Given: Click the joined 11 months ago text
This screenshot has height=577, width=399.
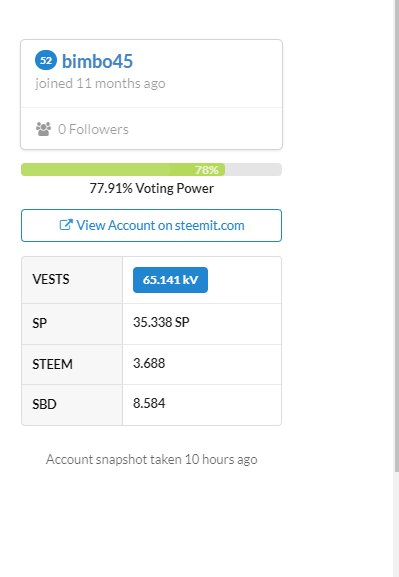Looking at the screenshot, I should coord(100,84).
